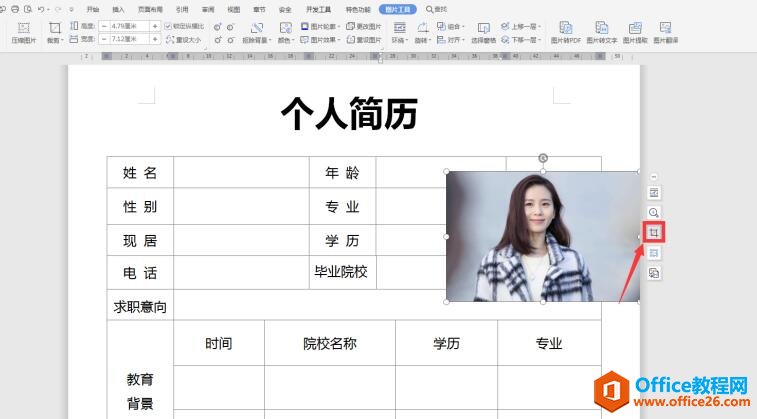Open the 插入 Insert tab
The image size is (757, 419).
[x=118, y=9]
